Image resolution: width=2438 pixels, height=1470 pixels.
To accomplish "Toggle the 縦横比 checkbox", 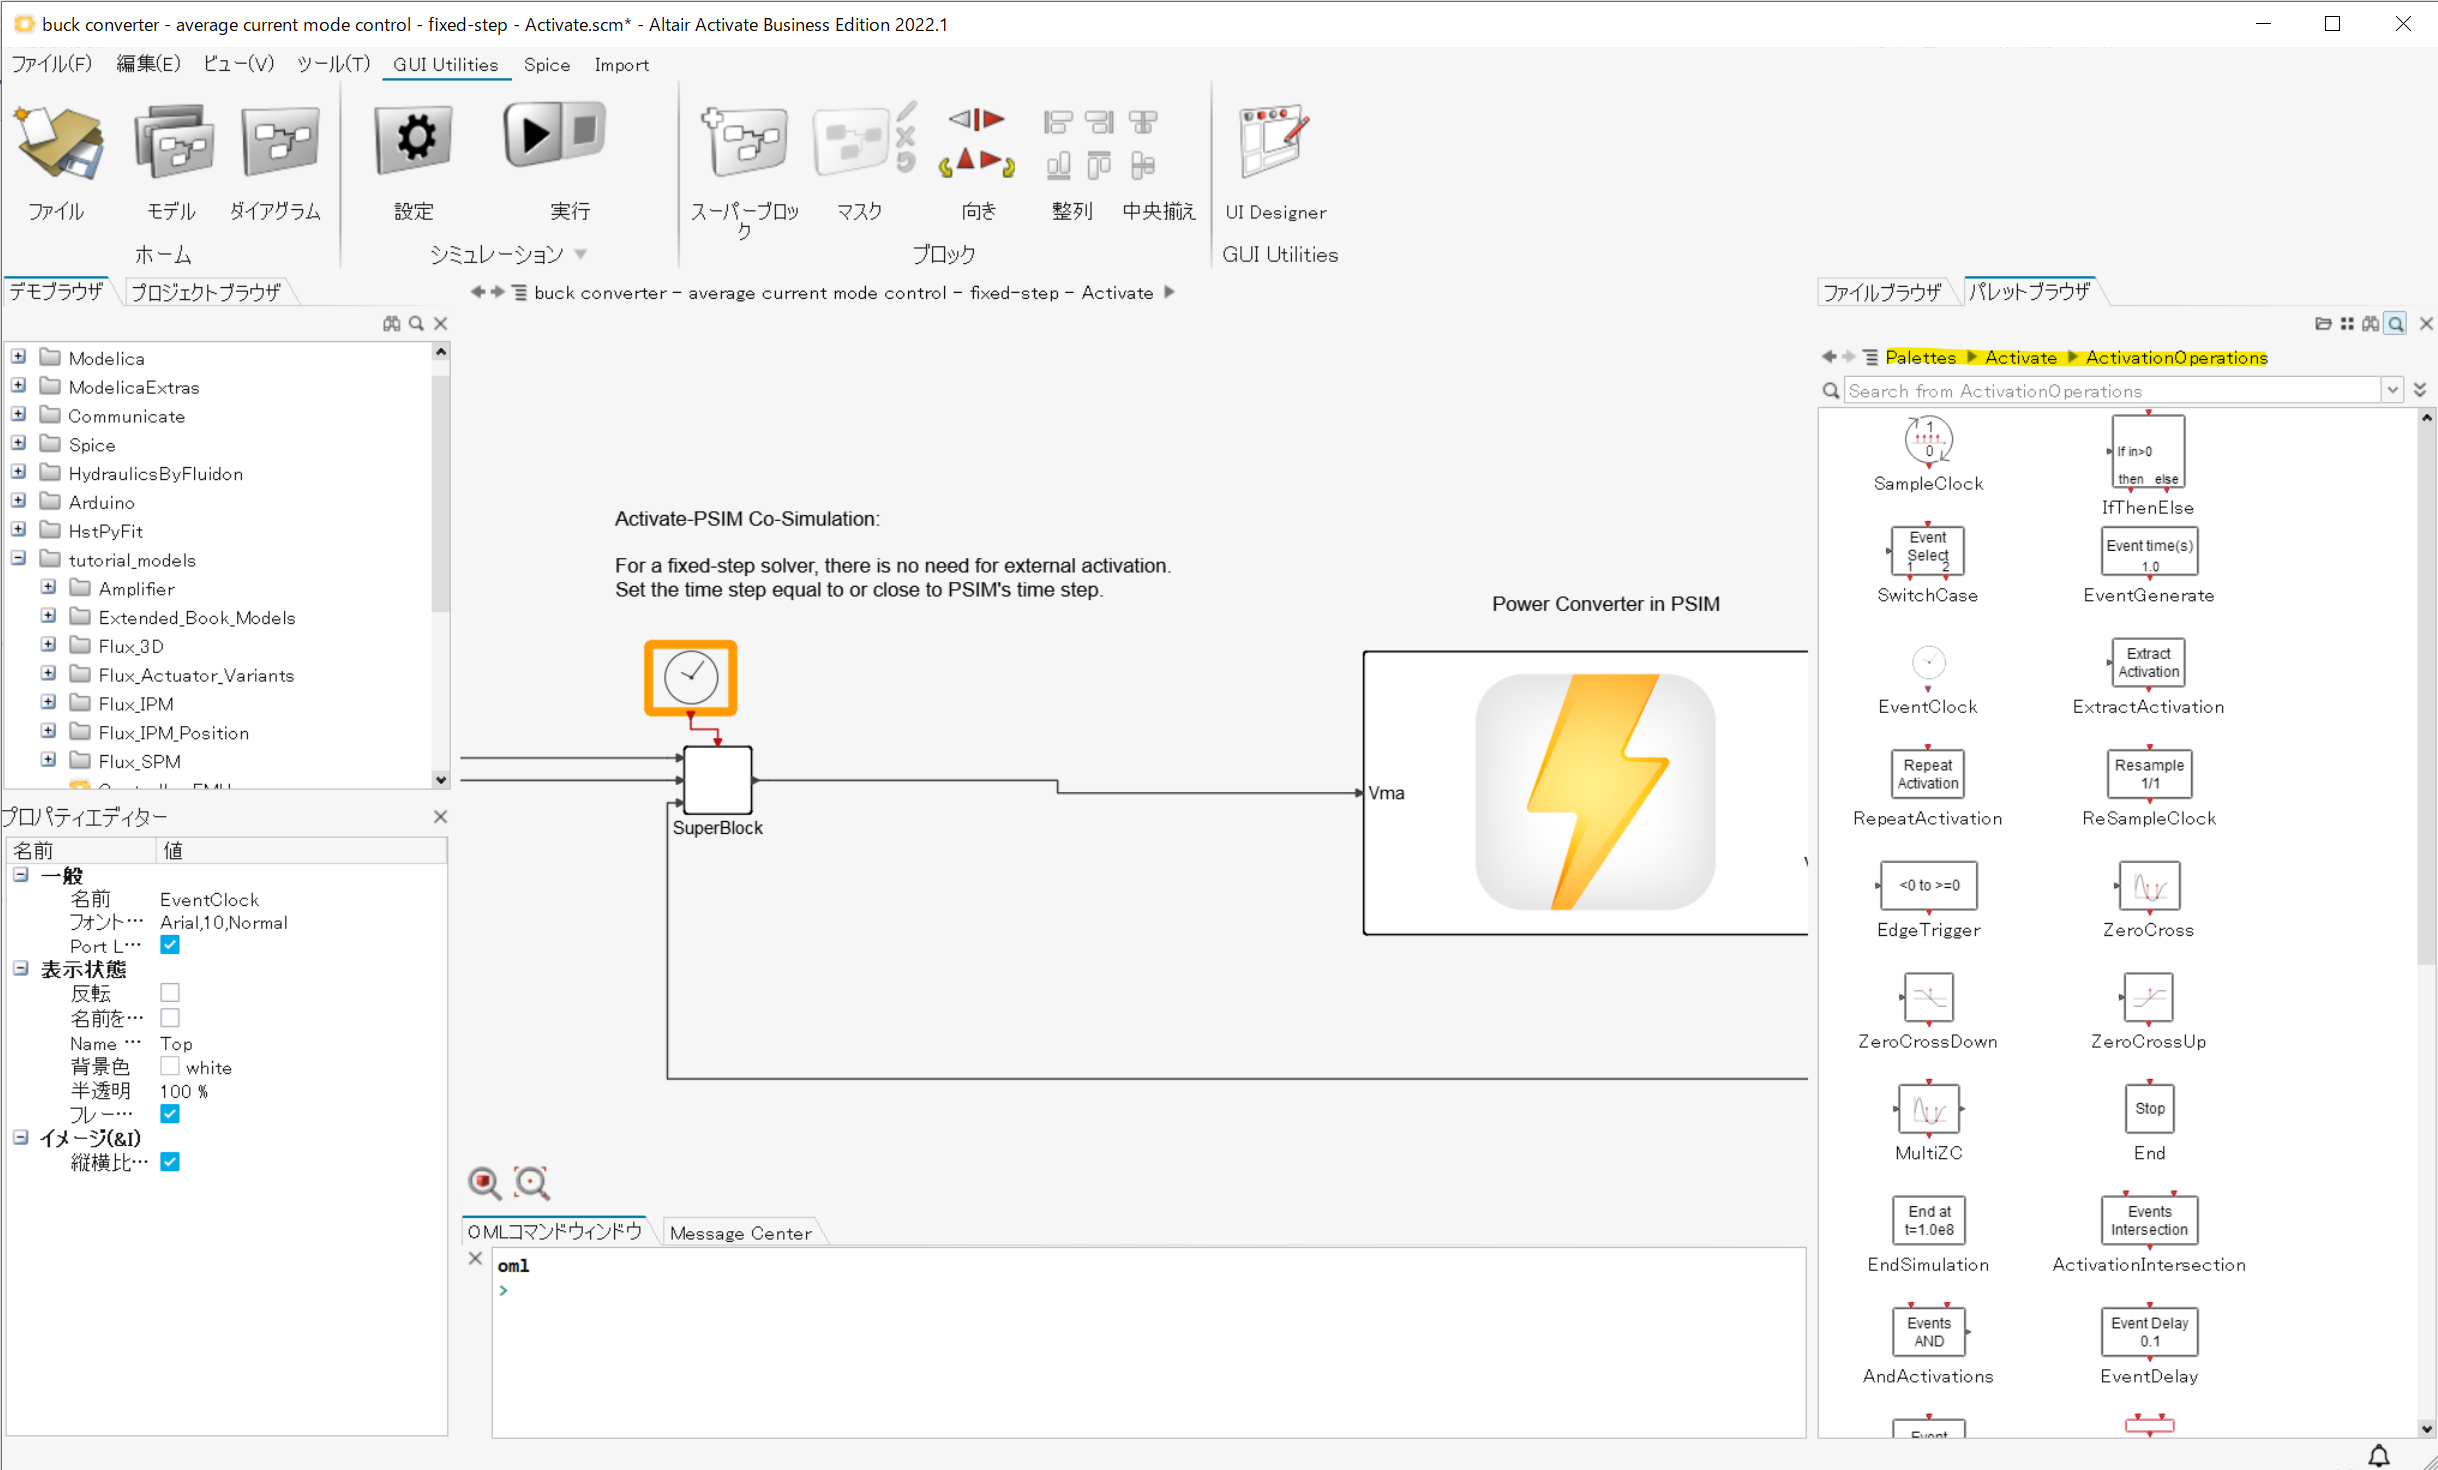I will [170, 1162].
